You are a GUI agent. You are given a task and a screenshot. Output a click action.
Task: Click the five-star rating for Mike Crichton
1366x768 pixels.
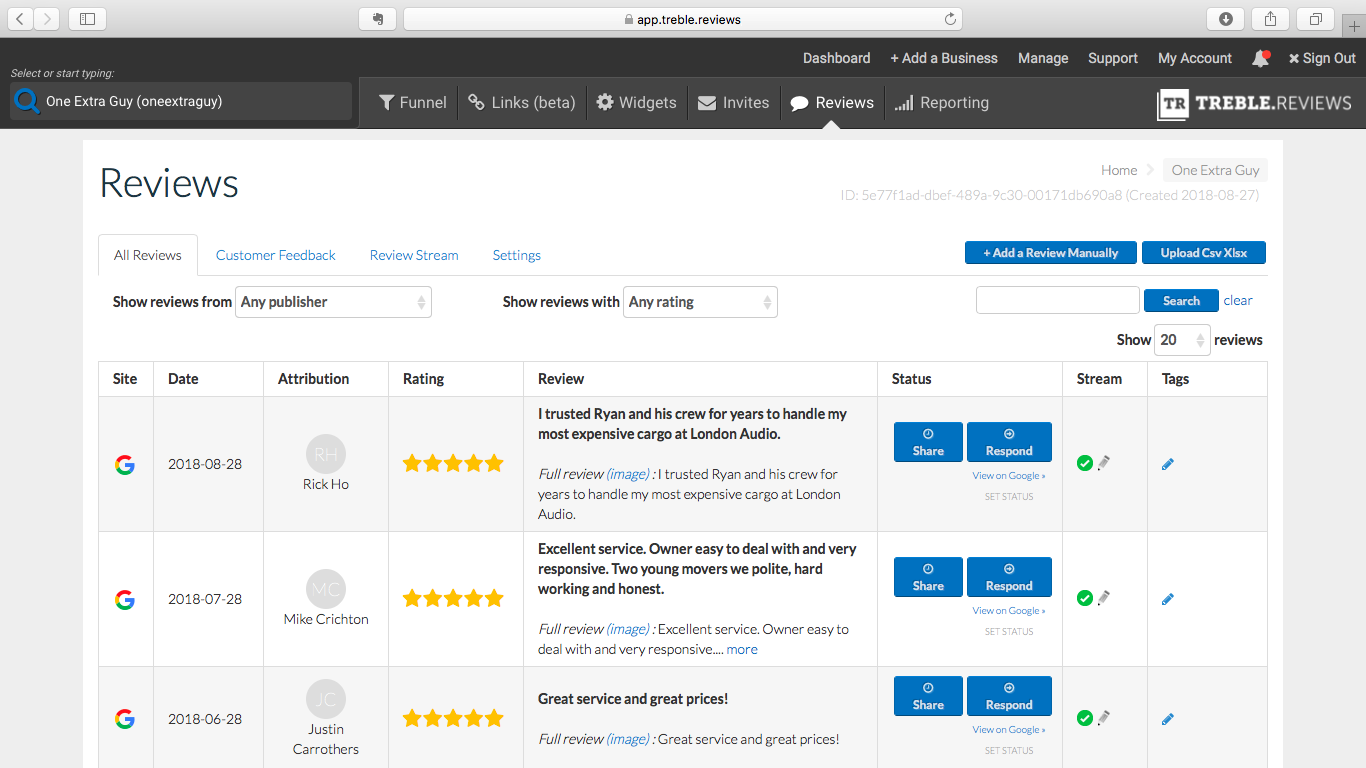453,599
